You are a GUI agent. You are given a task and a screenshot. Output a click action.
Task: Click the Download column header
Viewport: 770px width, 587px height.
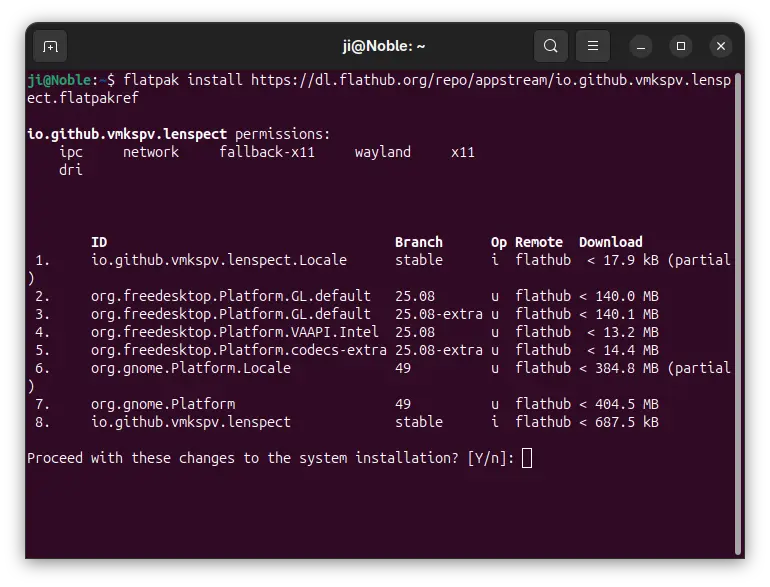point(610,242)
